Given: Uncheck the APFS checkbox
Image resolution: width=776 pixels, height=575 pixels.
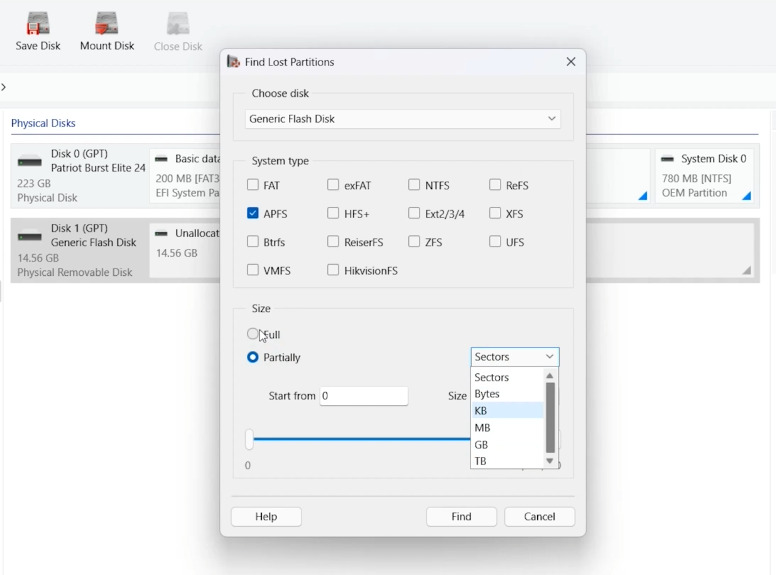Looking at the screenshot, I should pyautogui.click(x=253, y=213).
